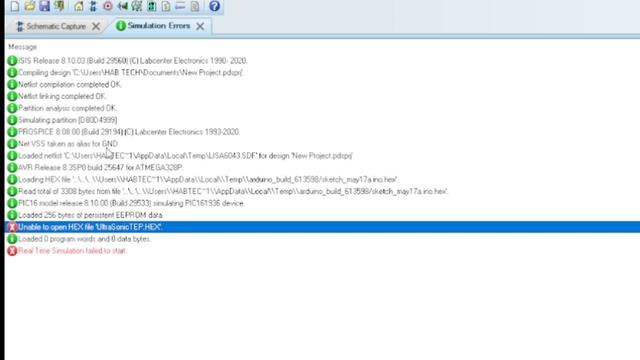Open the Design Explorer icon
The width and height of the screenshot is (640, 360).
coord(151,6)
